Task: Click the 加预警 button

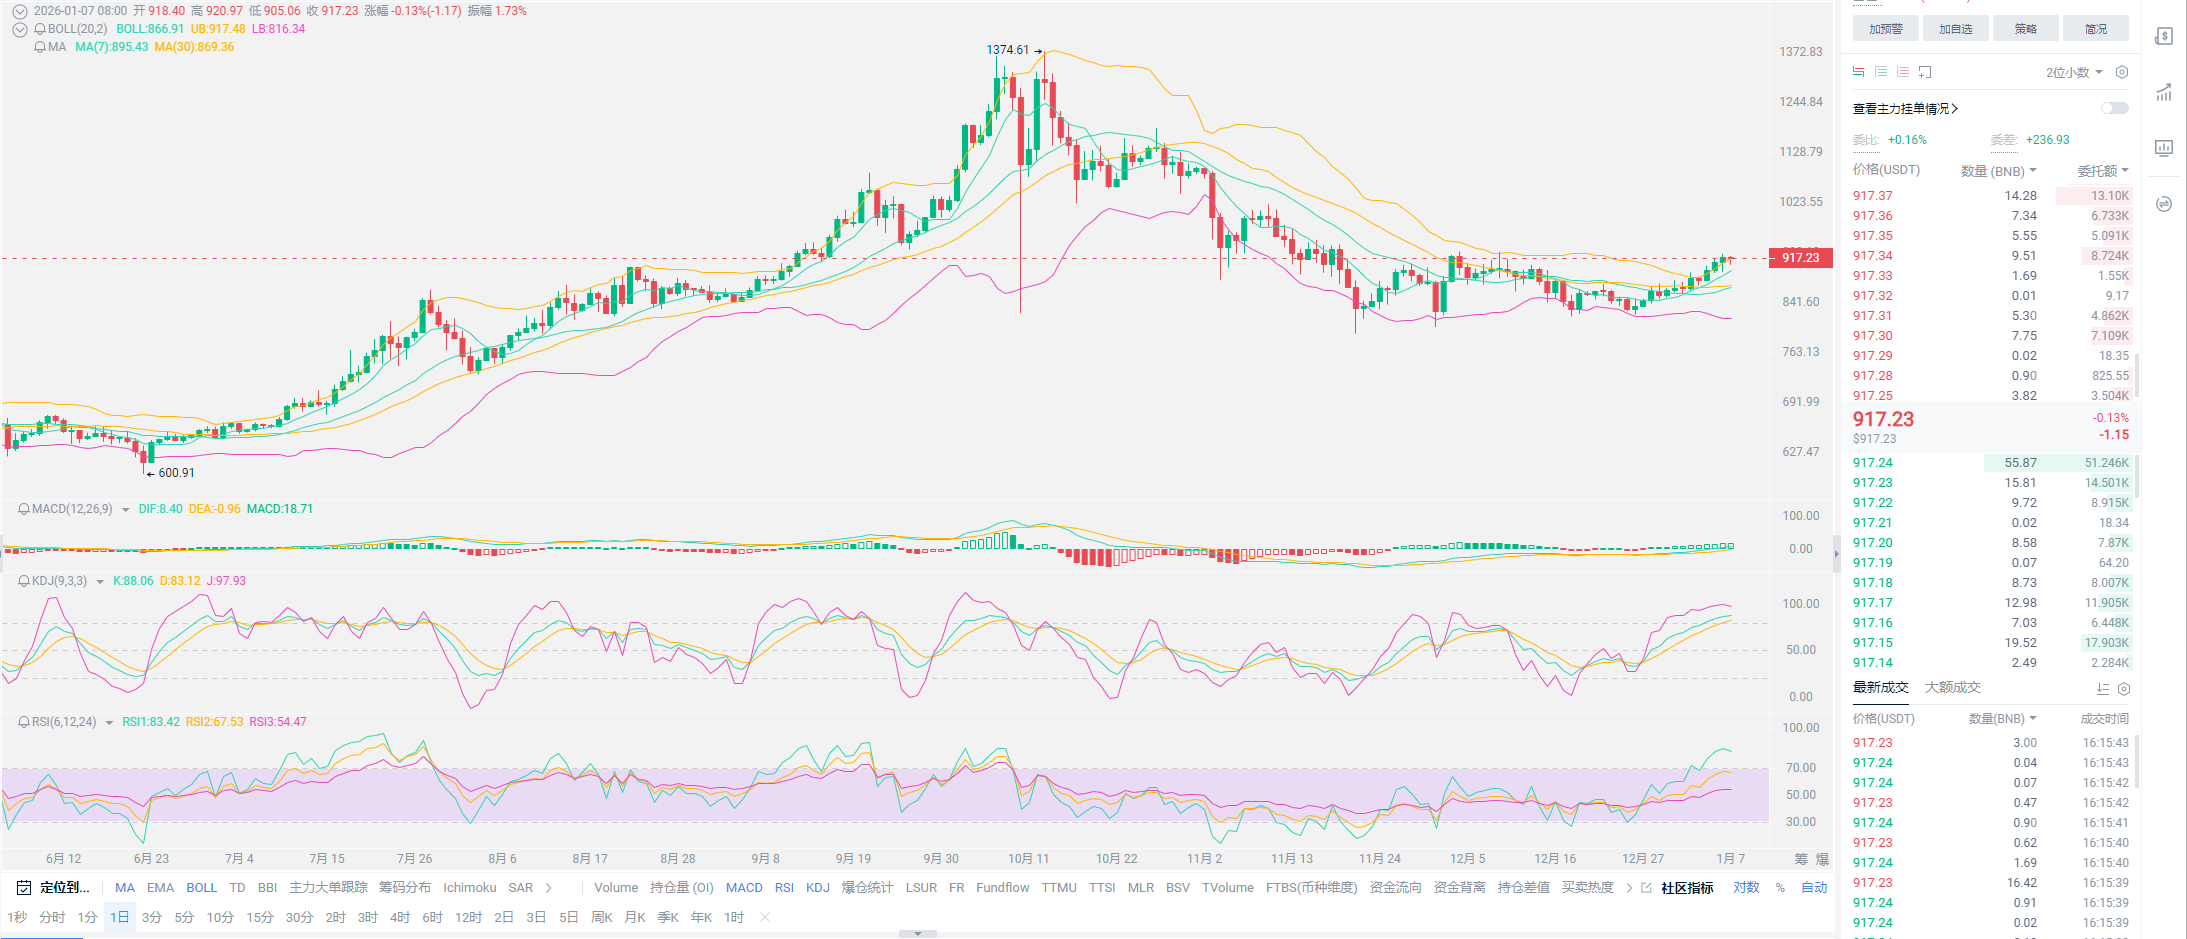Action: [1885, 29]
